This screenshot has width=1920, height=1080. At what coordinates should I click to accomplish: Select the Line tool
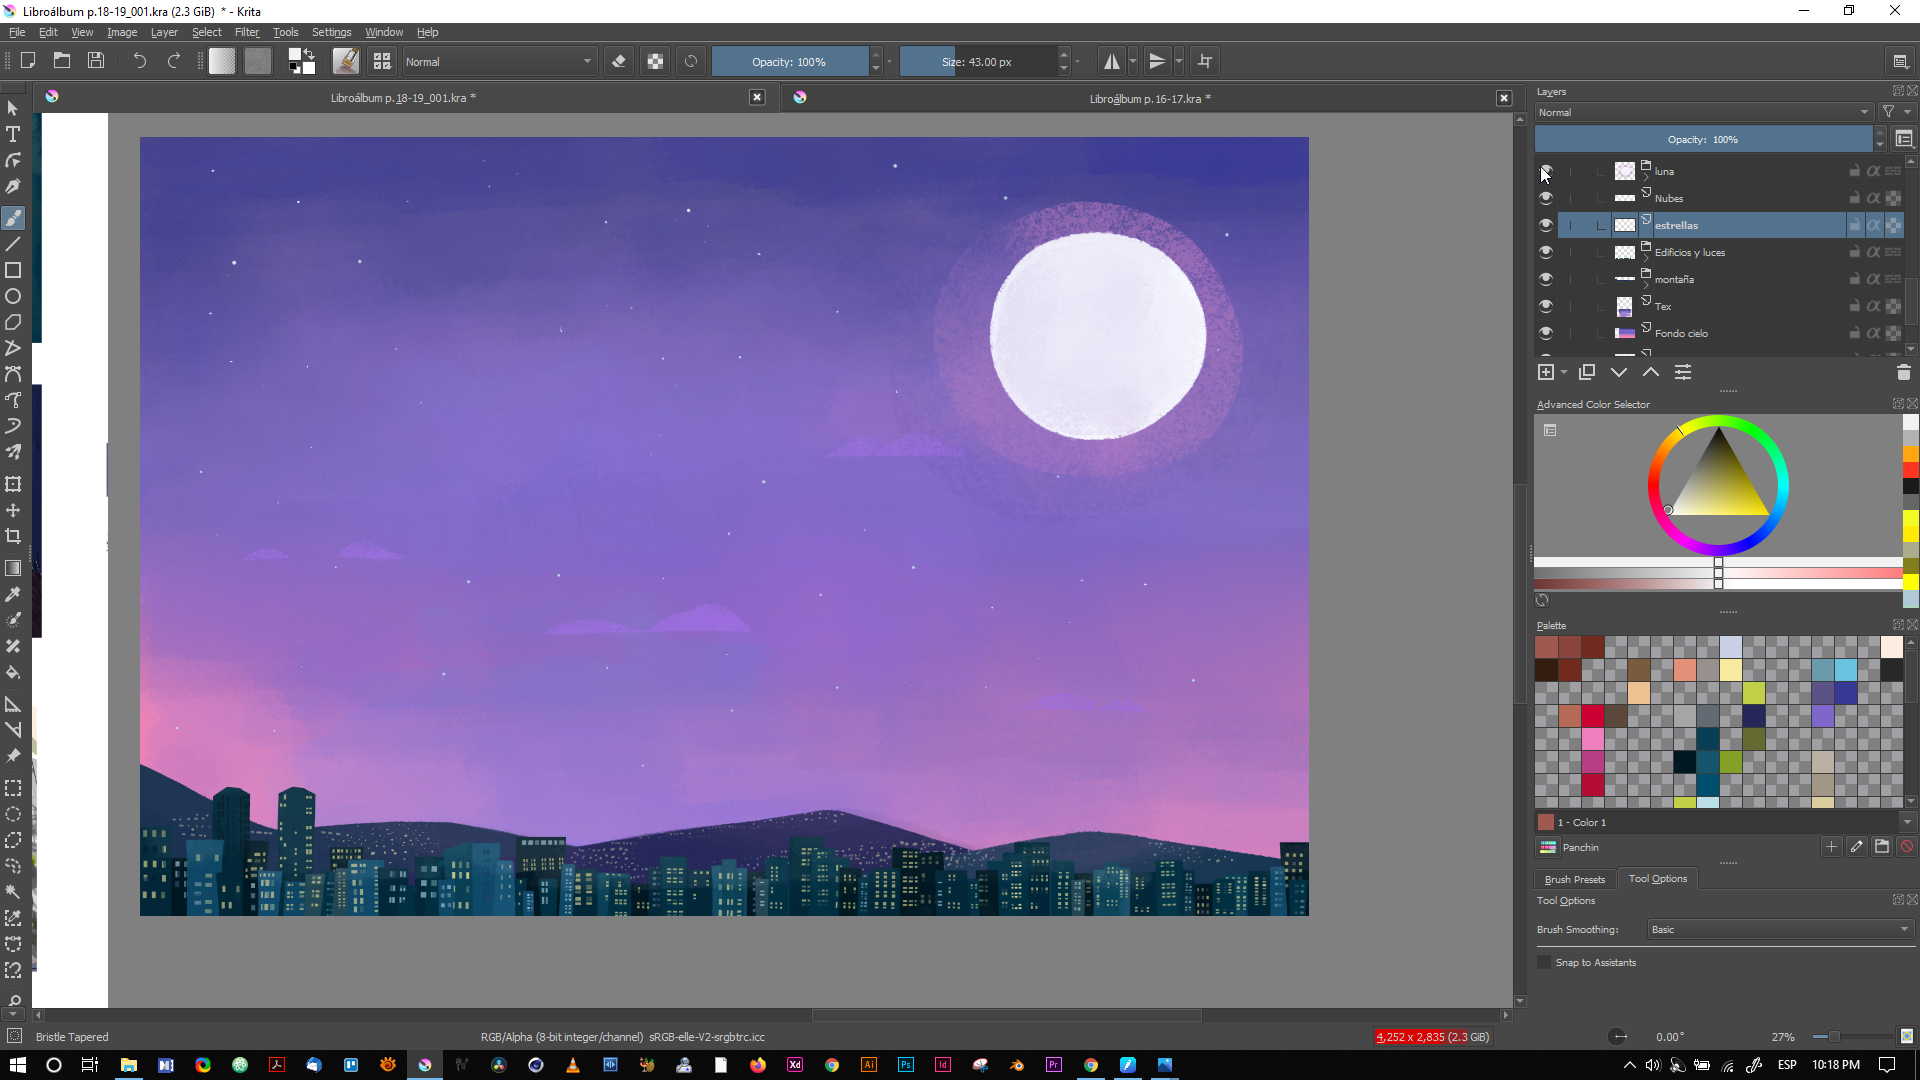[13, 244]
